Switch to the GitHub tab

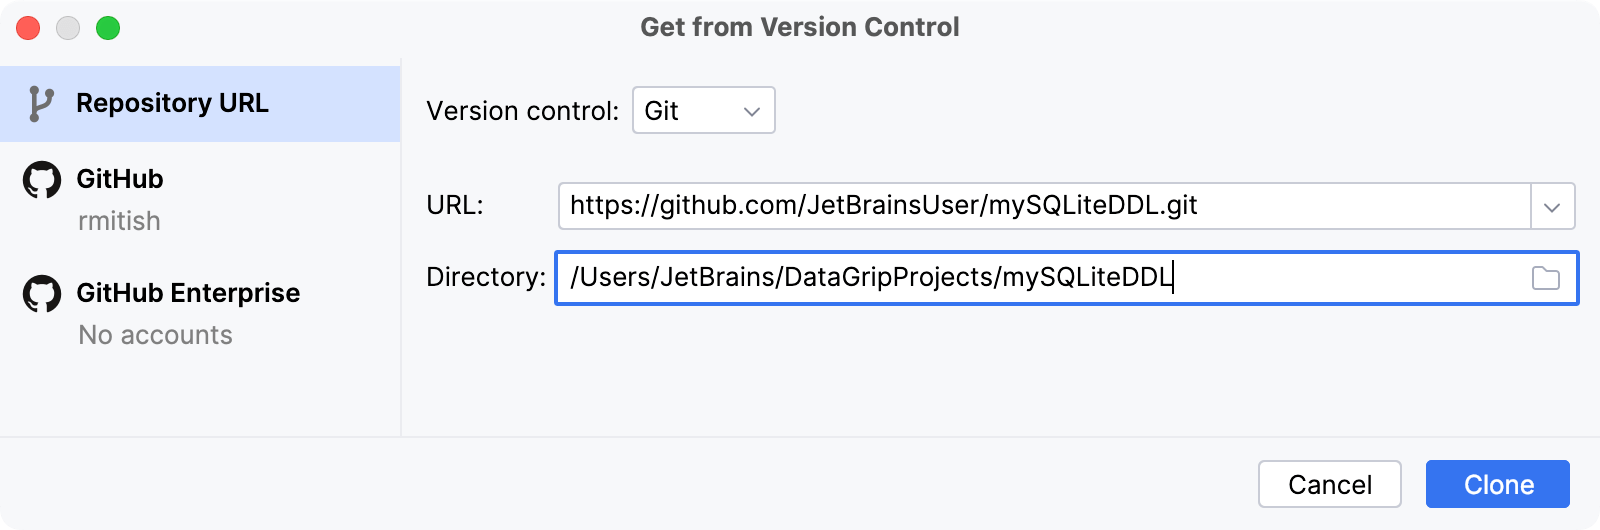pyautogui.click(x=120, y=180)
